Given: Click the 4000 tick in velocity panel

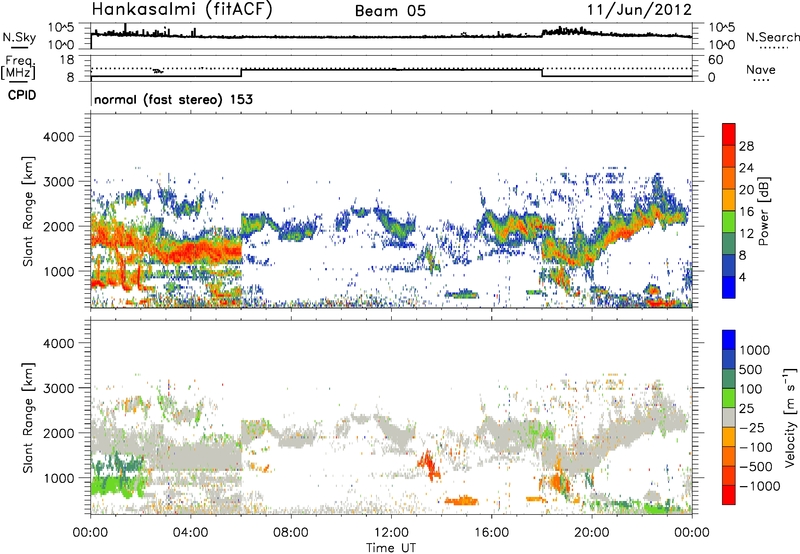Looking at the screenshot, I should coord(59,343).
